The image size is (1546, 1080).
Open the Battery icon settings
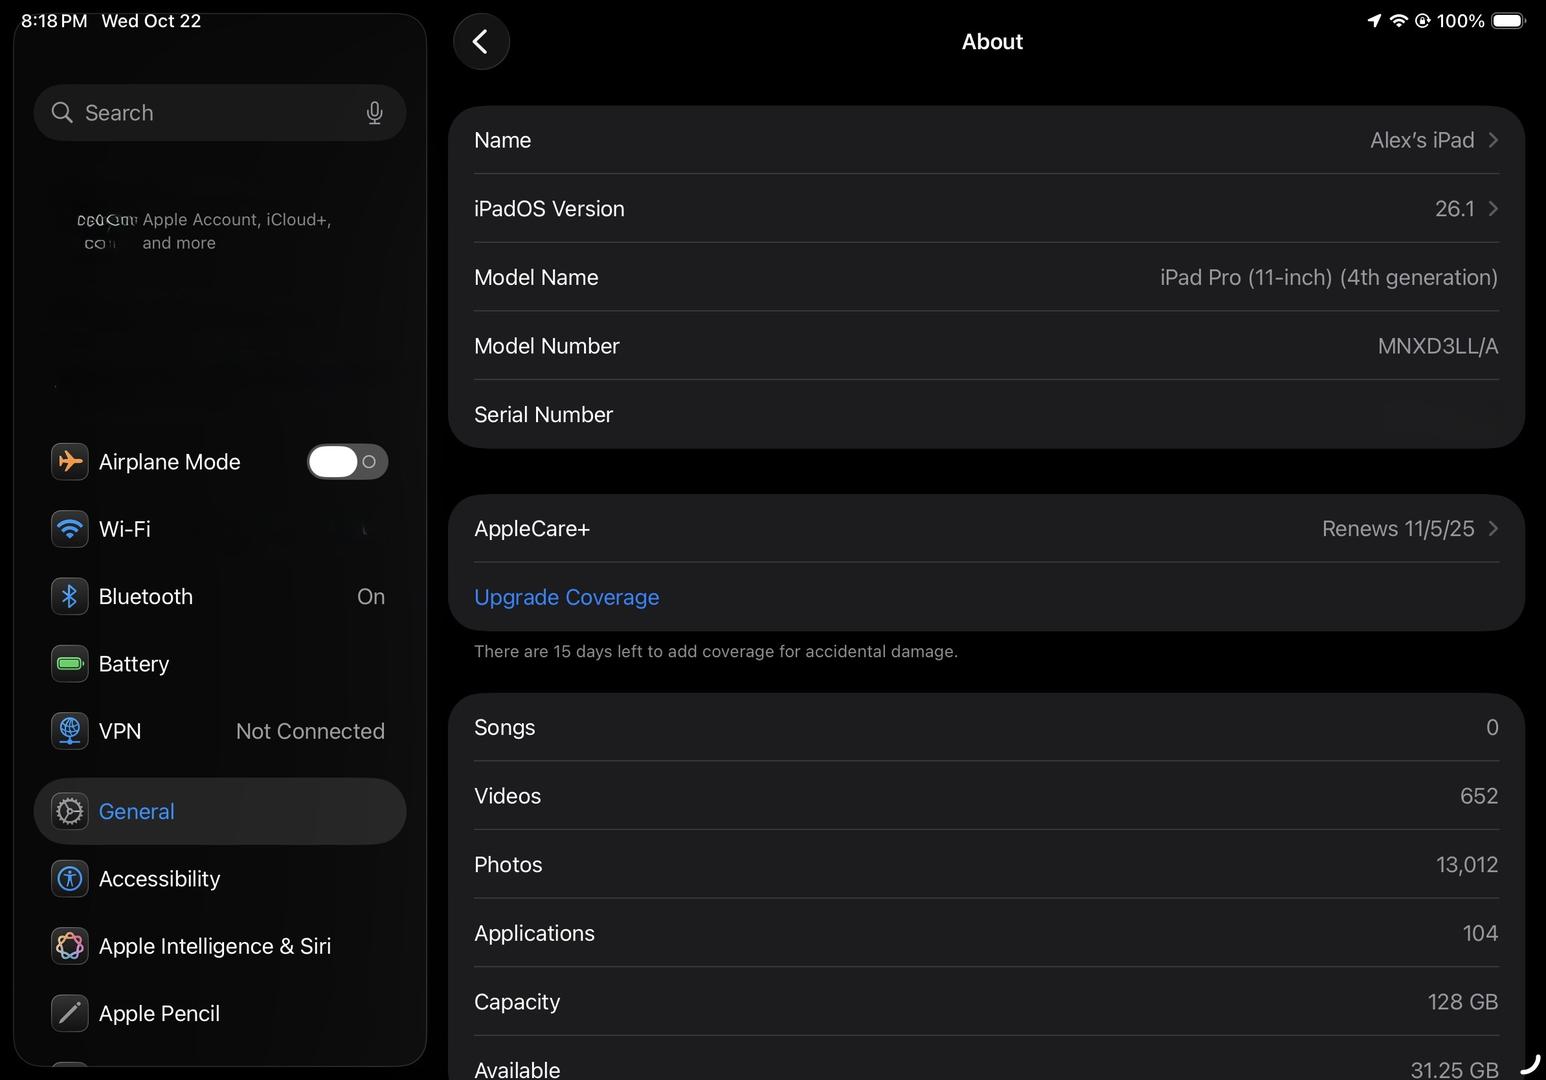[x=70, y=664]
